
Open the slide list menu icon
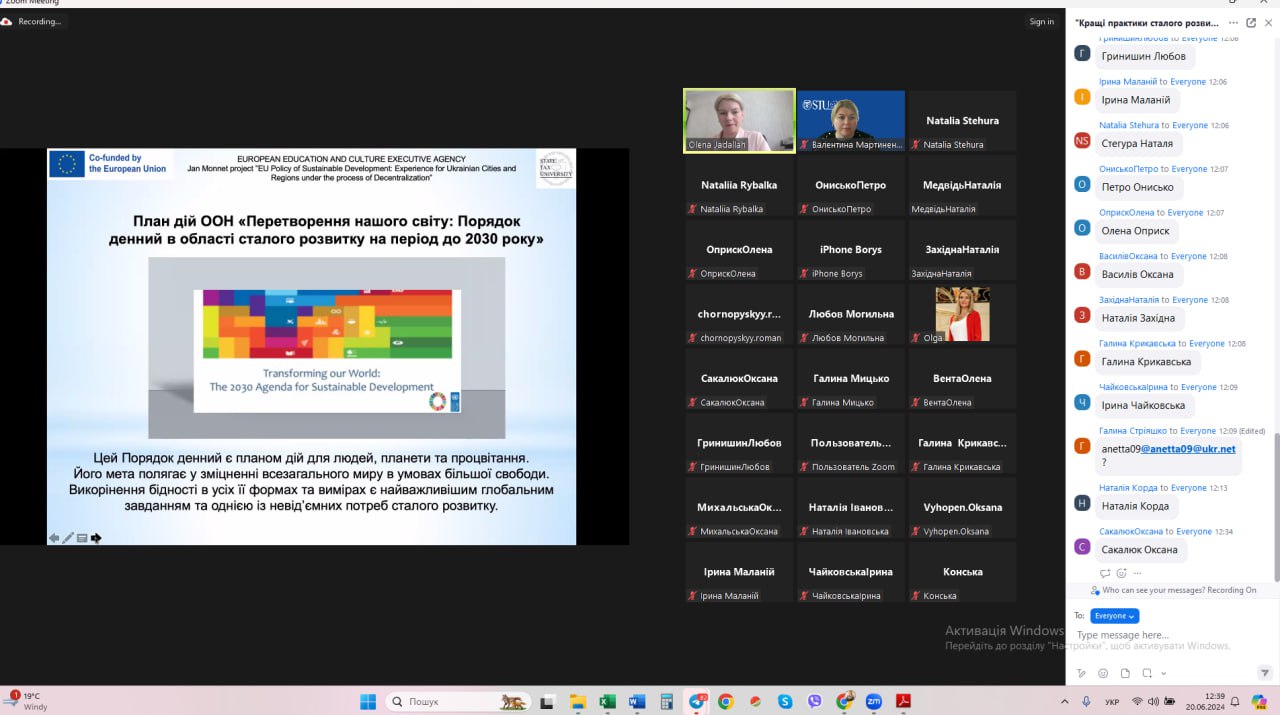coord(82,538)
